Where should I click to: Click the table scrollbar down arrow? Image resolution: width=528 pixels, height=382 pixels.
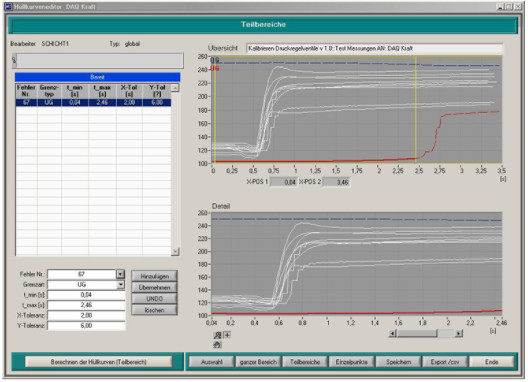[175, 252]
